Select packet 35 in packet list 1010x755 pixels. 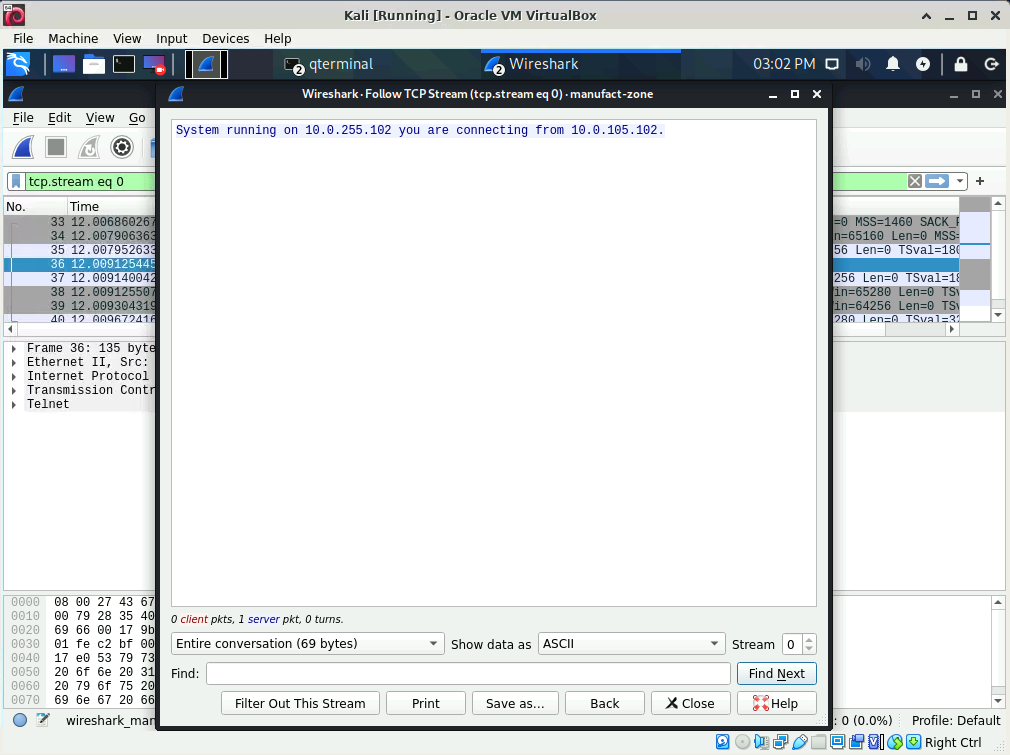click(x=81, y=250)
